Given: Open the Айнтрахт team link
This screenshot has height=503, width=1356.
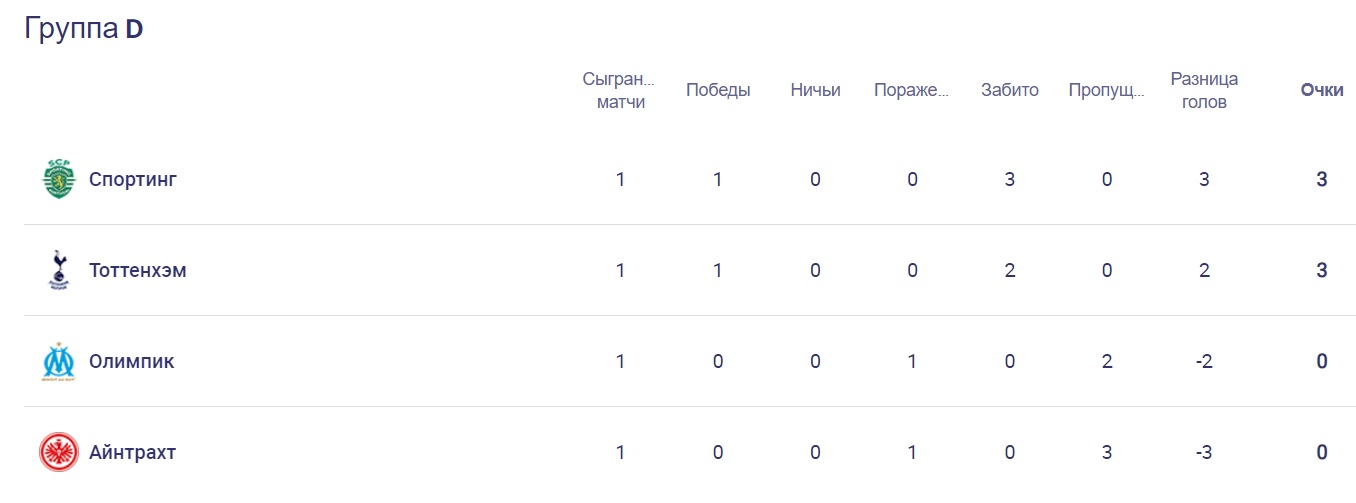Looking at the screenshot, I should click(132, 453).
